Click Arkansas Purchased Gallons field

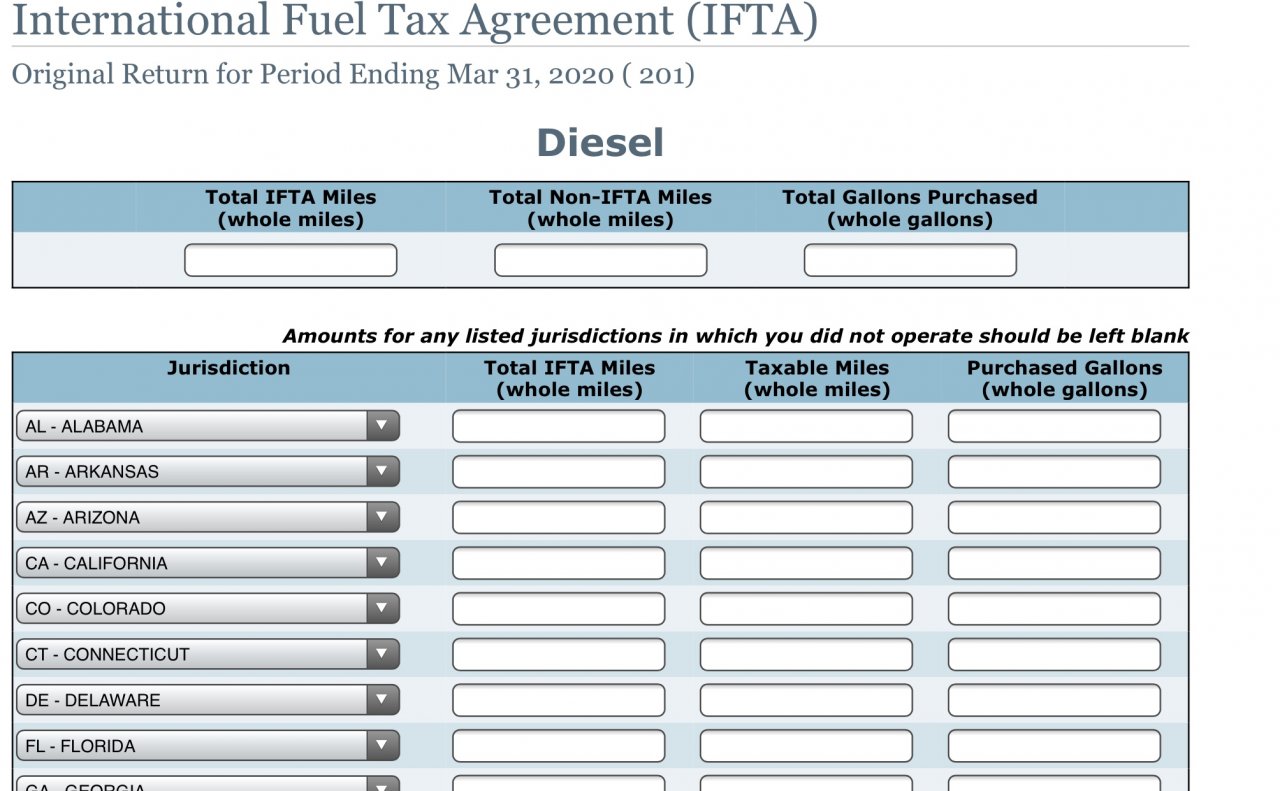(1054, 472)
